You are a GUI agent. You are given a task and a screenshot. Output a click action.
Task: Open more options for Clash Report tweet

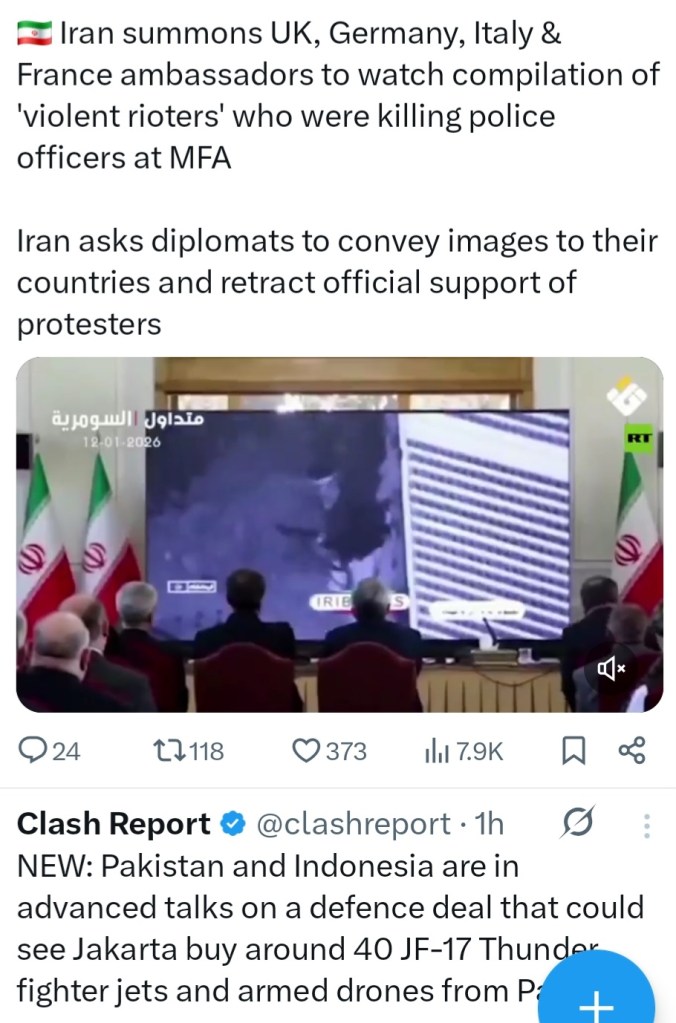[647, 825]
